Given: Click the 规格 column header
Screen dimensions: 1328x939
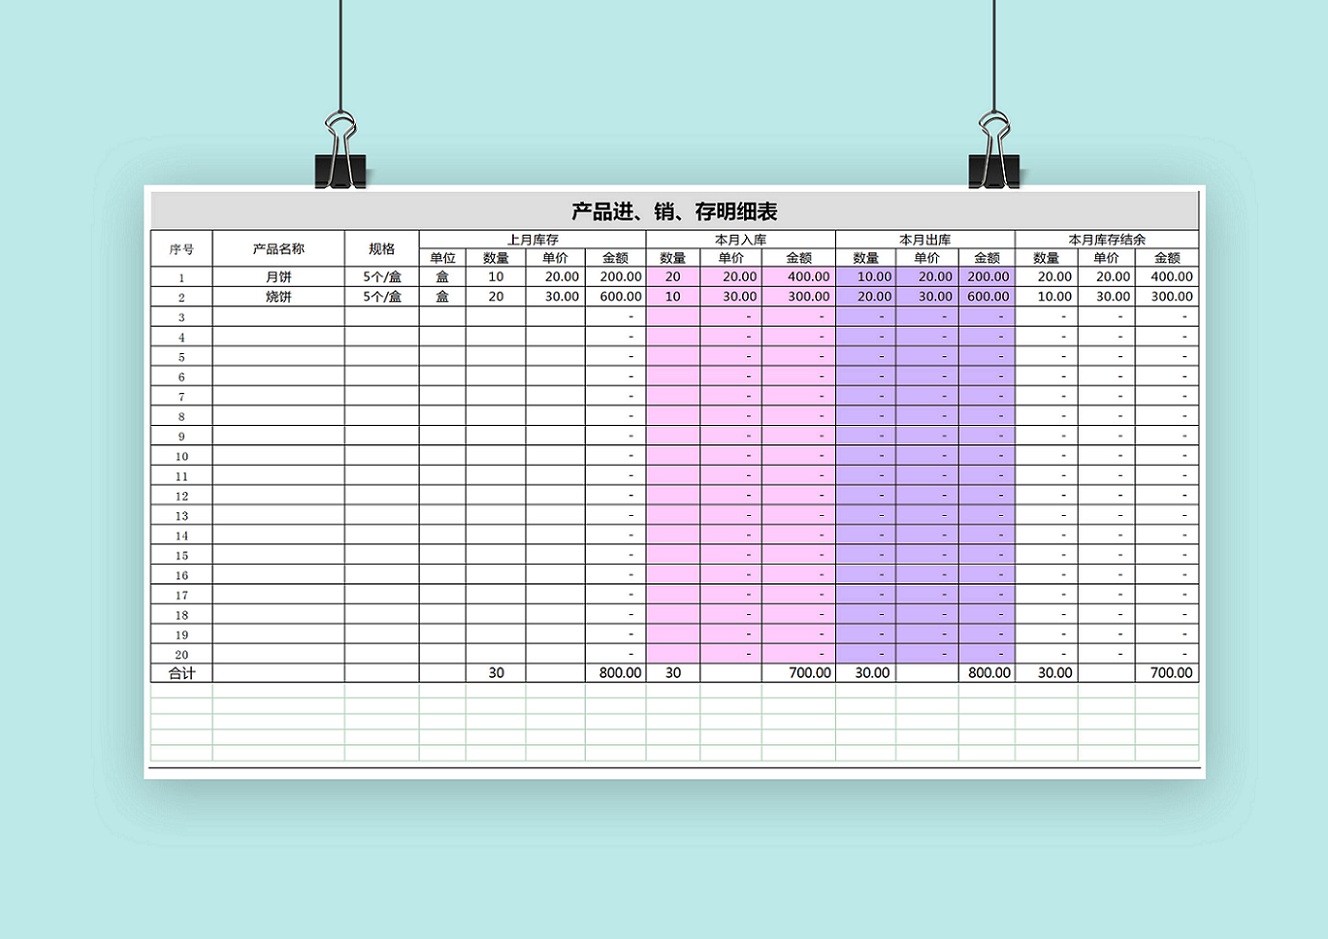Looking at the screenshot, I should point(382,249).
